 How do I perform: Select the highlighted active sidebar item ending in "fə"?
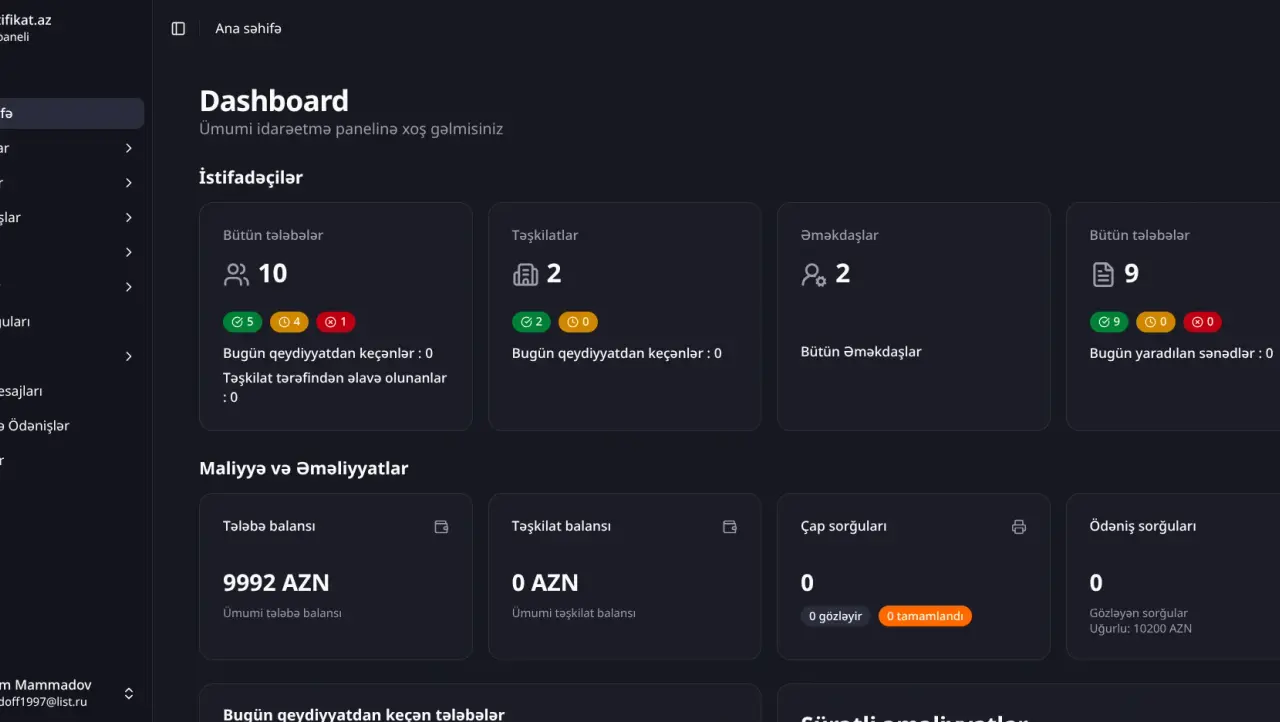point(70,113)
